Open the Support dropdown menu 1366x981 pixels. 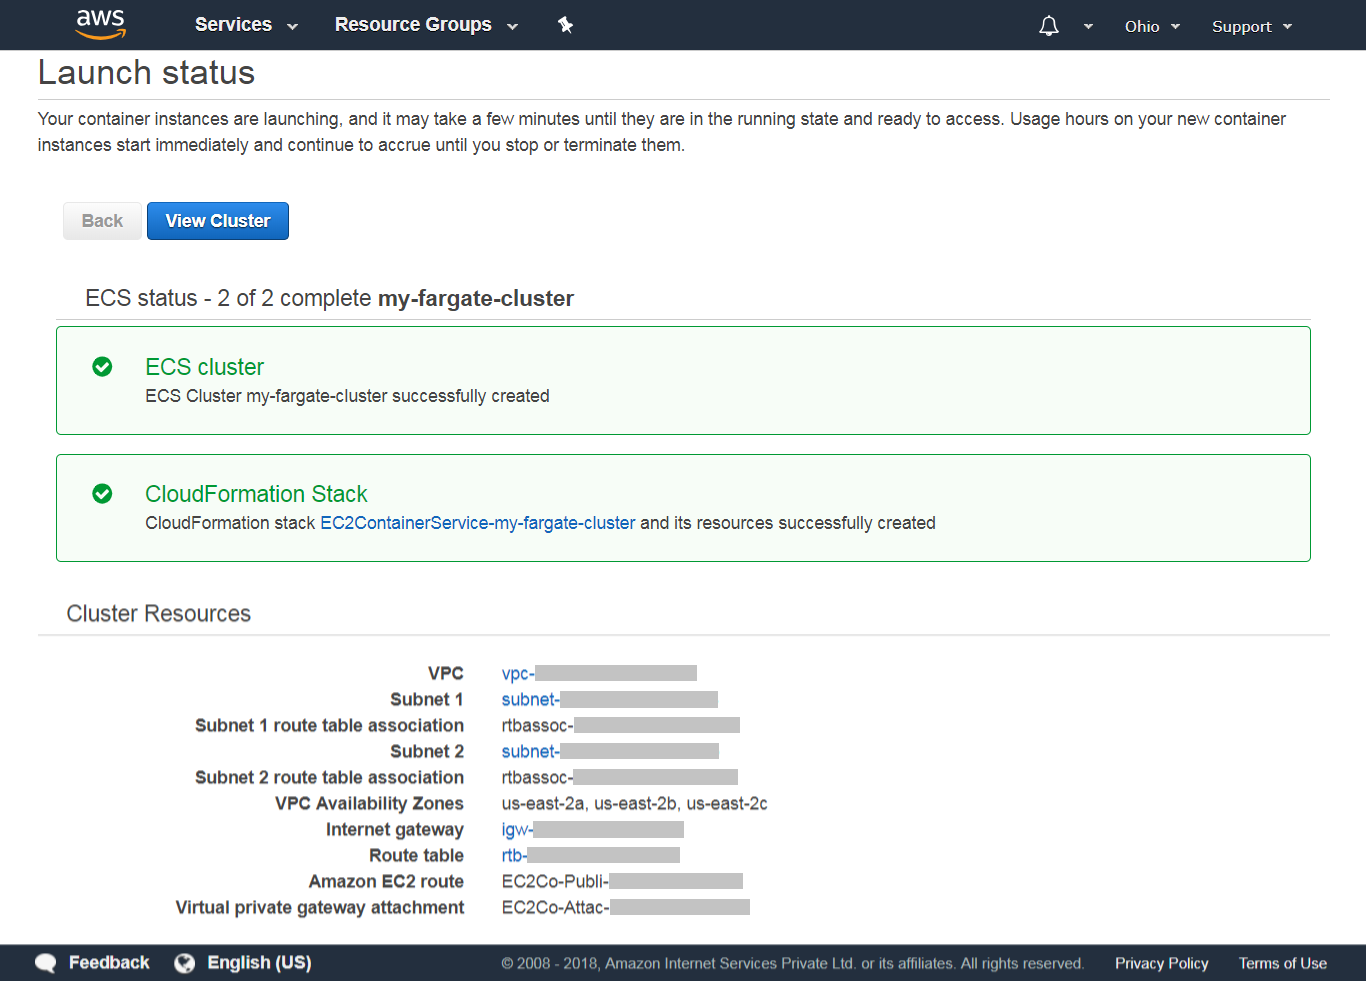pos(1252,27)
